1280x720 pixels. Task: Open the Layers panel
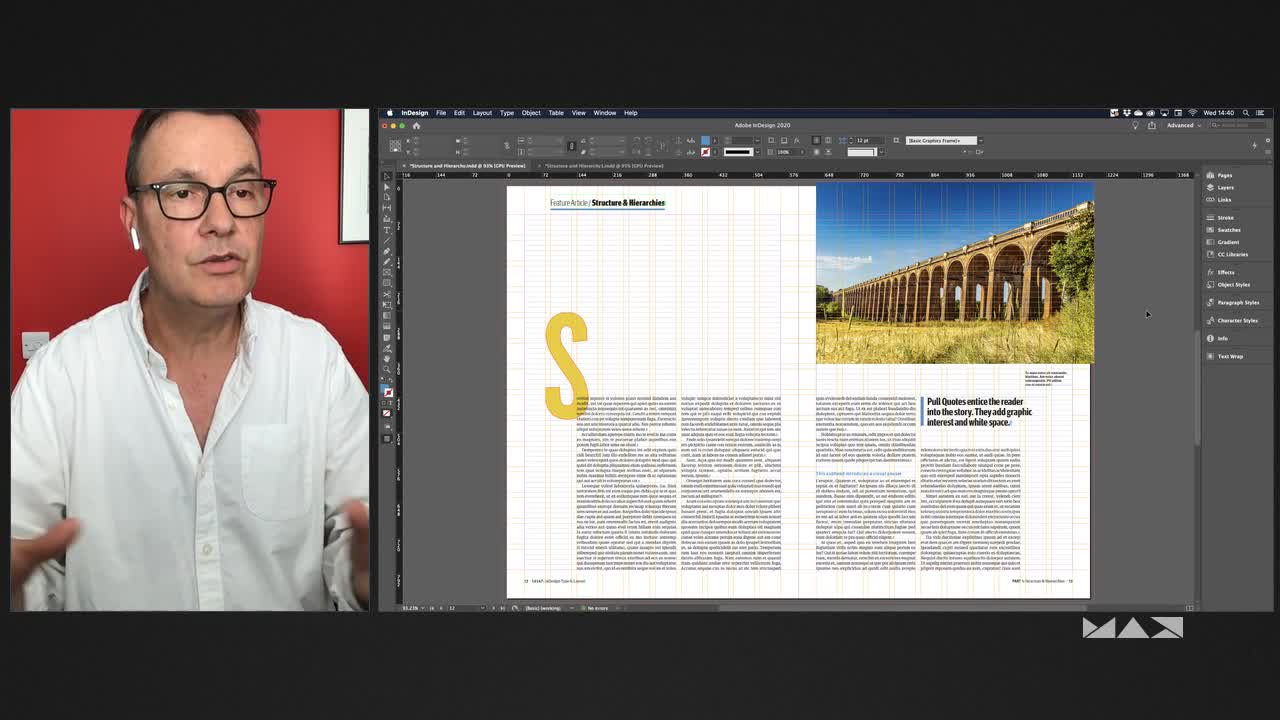(1225, 187)
